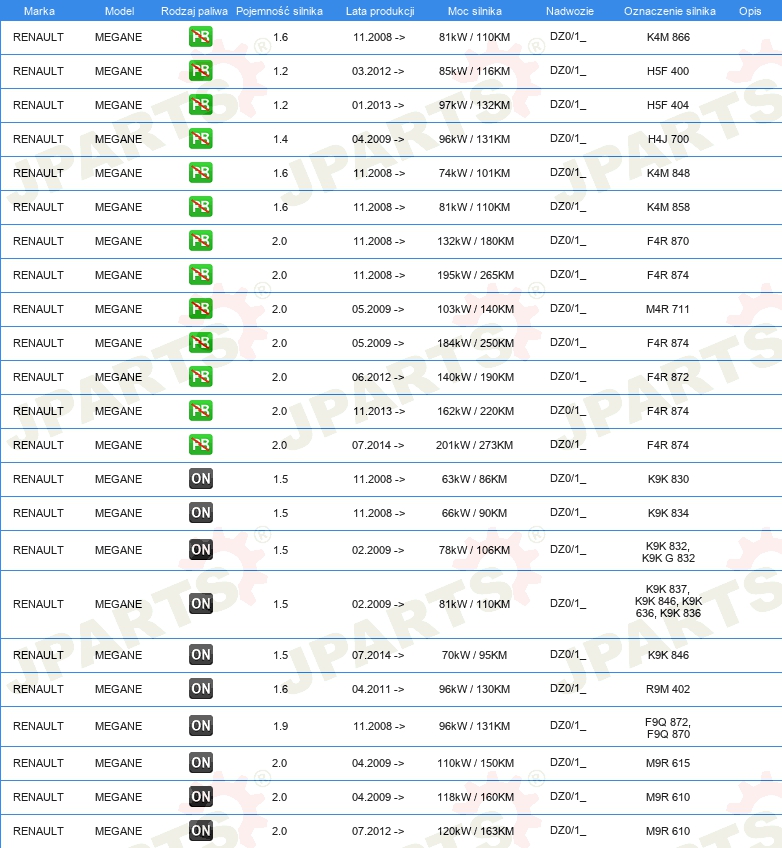This screenshot has height=848, width=782.
Task: Click the petrol icon in the F4R 872 row
Action: tap(201, 377)
